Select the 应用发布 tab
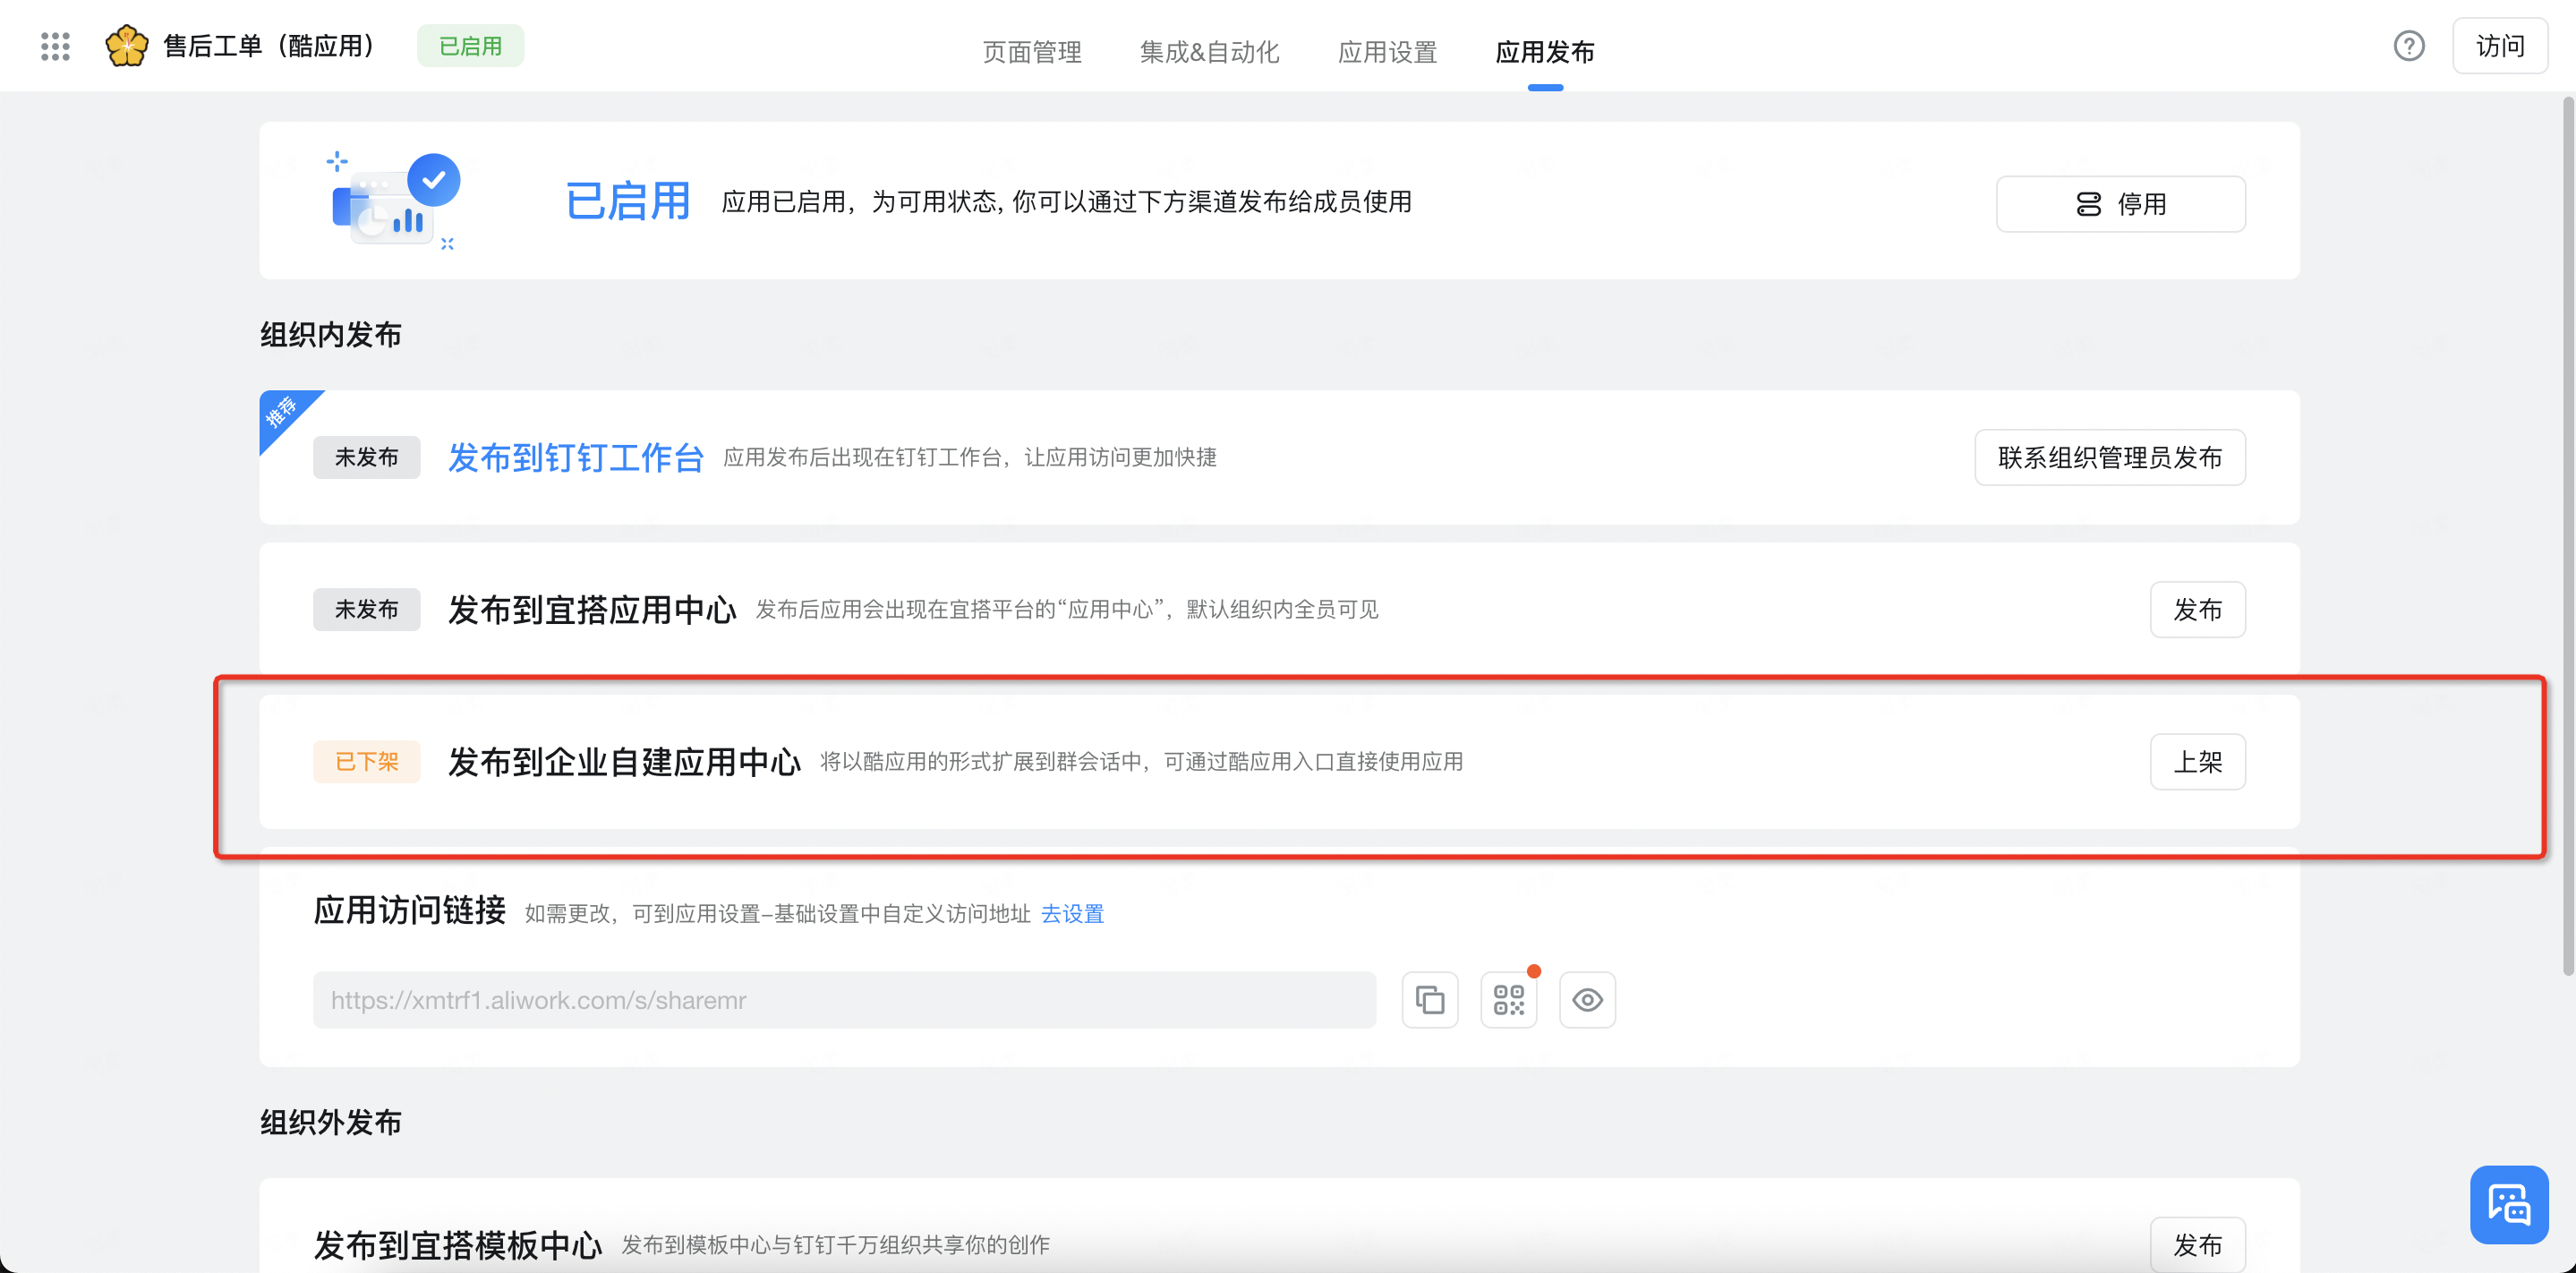Viewport: 2576px width, 1273px height. coord(1544,52)
